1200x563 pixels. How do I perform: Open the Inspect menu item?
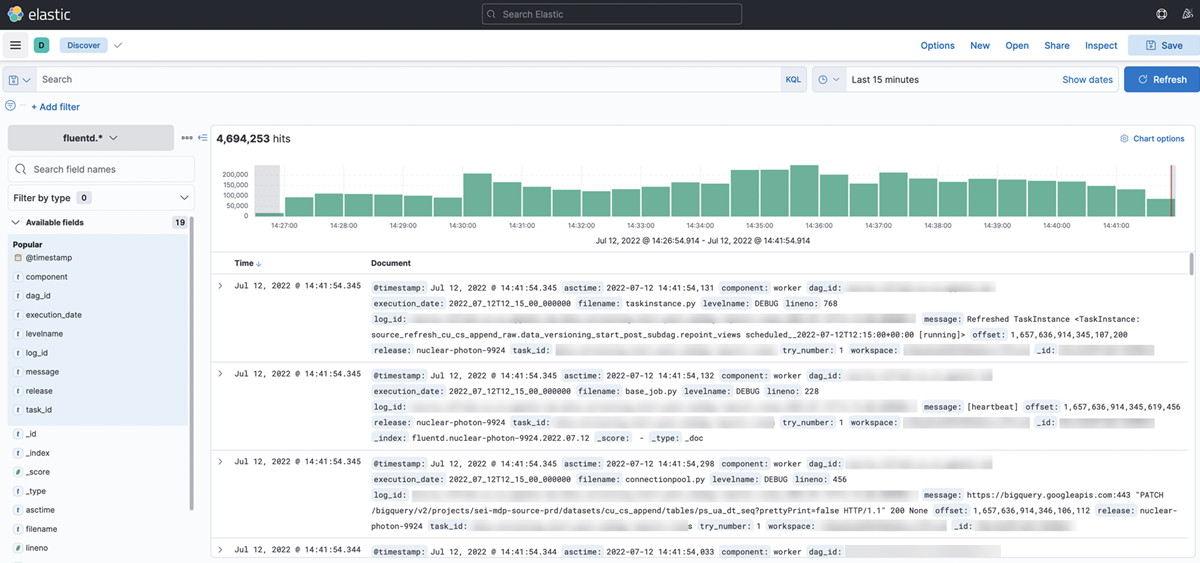1101,45
